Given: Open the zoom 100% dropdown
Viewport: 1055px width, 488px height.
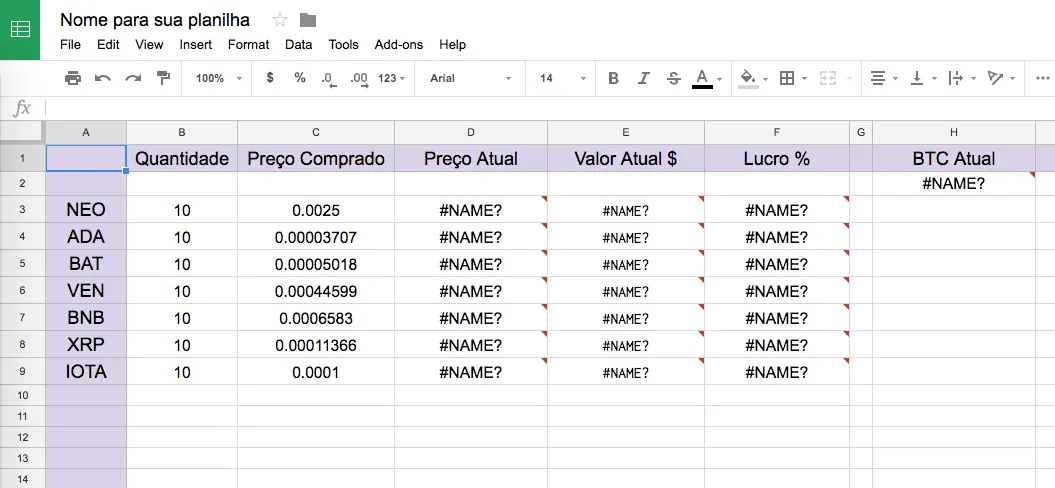Looking at the screenshot, I should [219, 78].
